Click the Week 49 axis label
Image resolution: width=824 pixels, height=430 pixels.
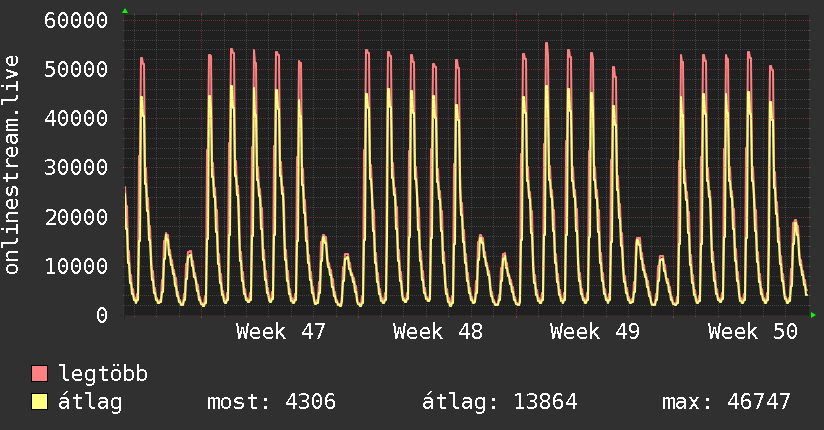click(595, 332)
